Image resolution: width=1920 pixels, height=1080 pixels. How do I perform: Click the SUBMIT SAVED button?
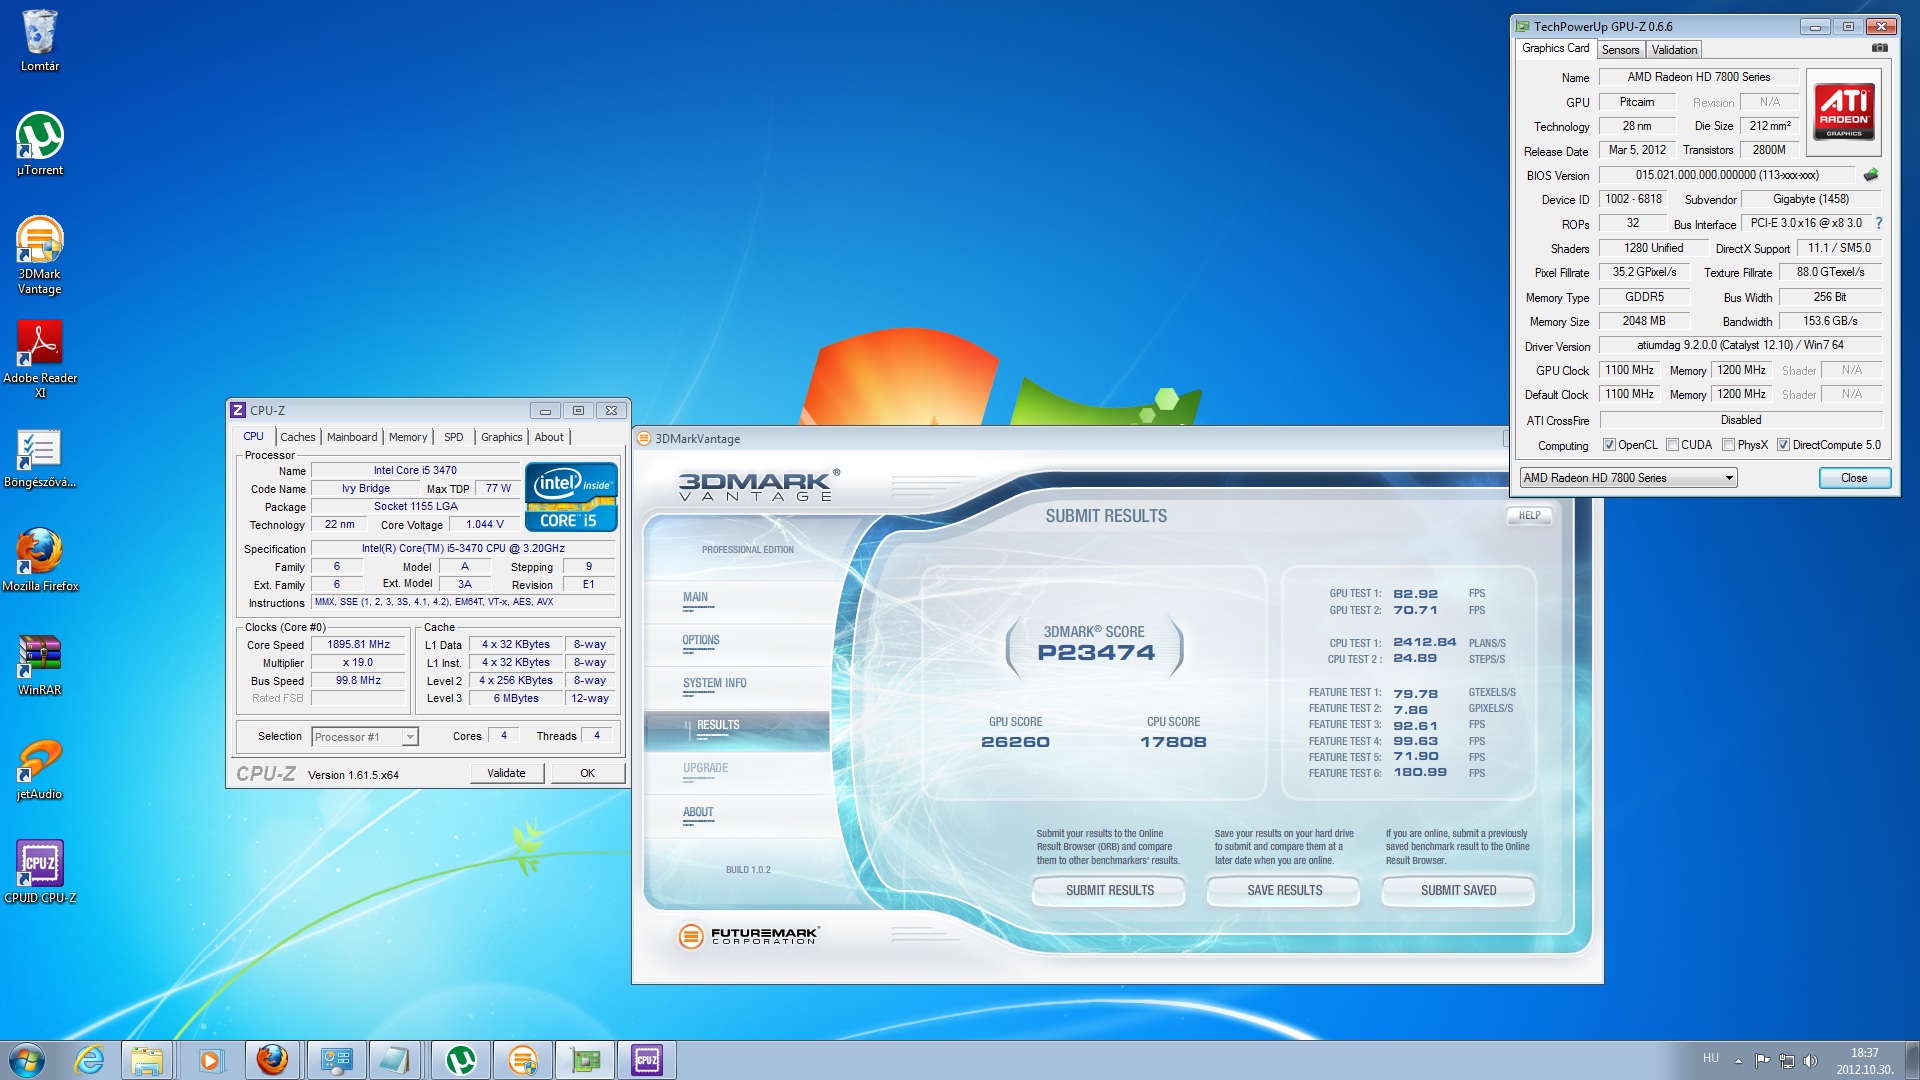click(x=1458, y=890)
